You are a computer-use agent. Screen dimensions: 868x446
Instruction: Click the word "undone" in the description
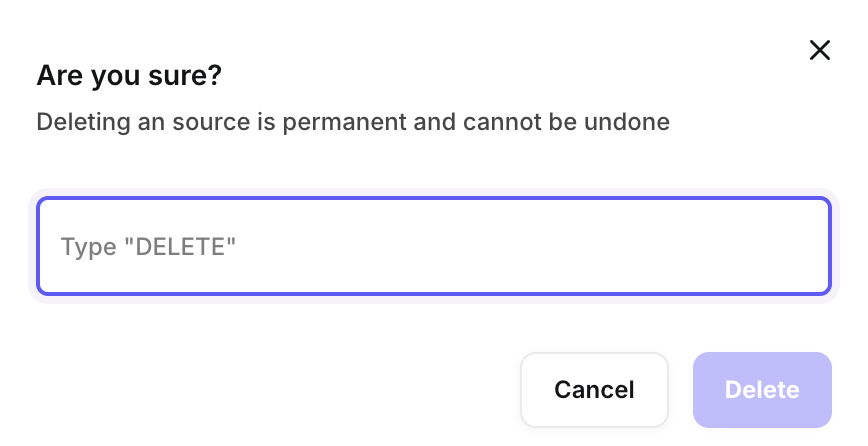click(x=632, y=123)
